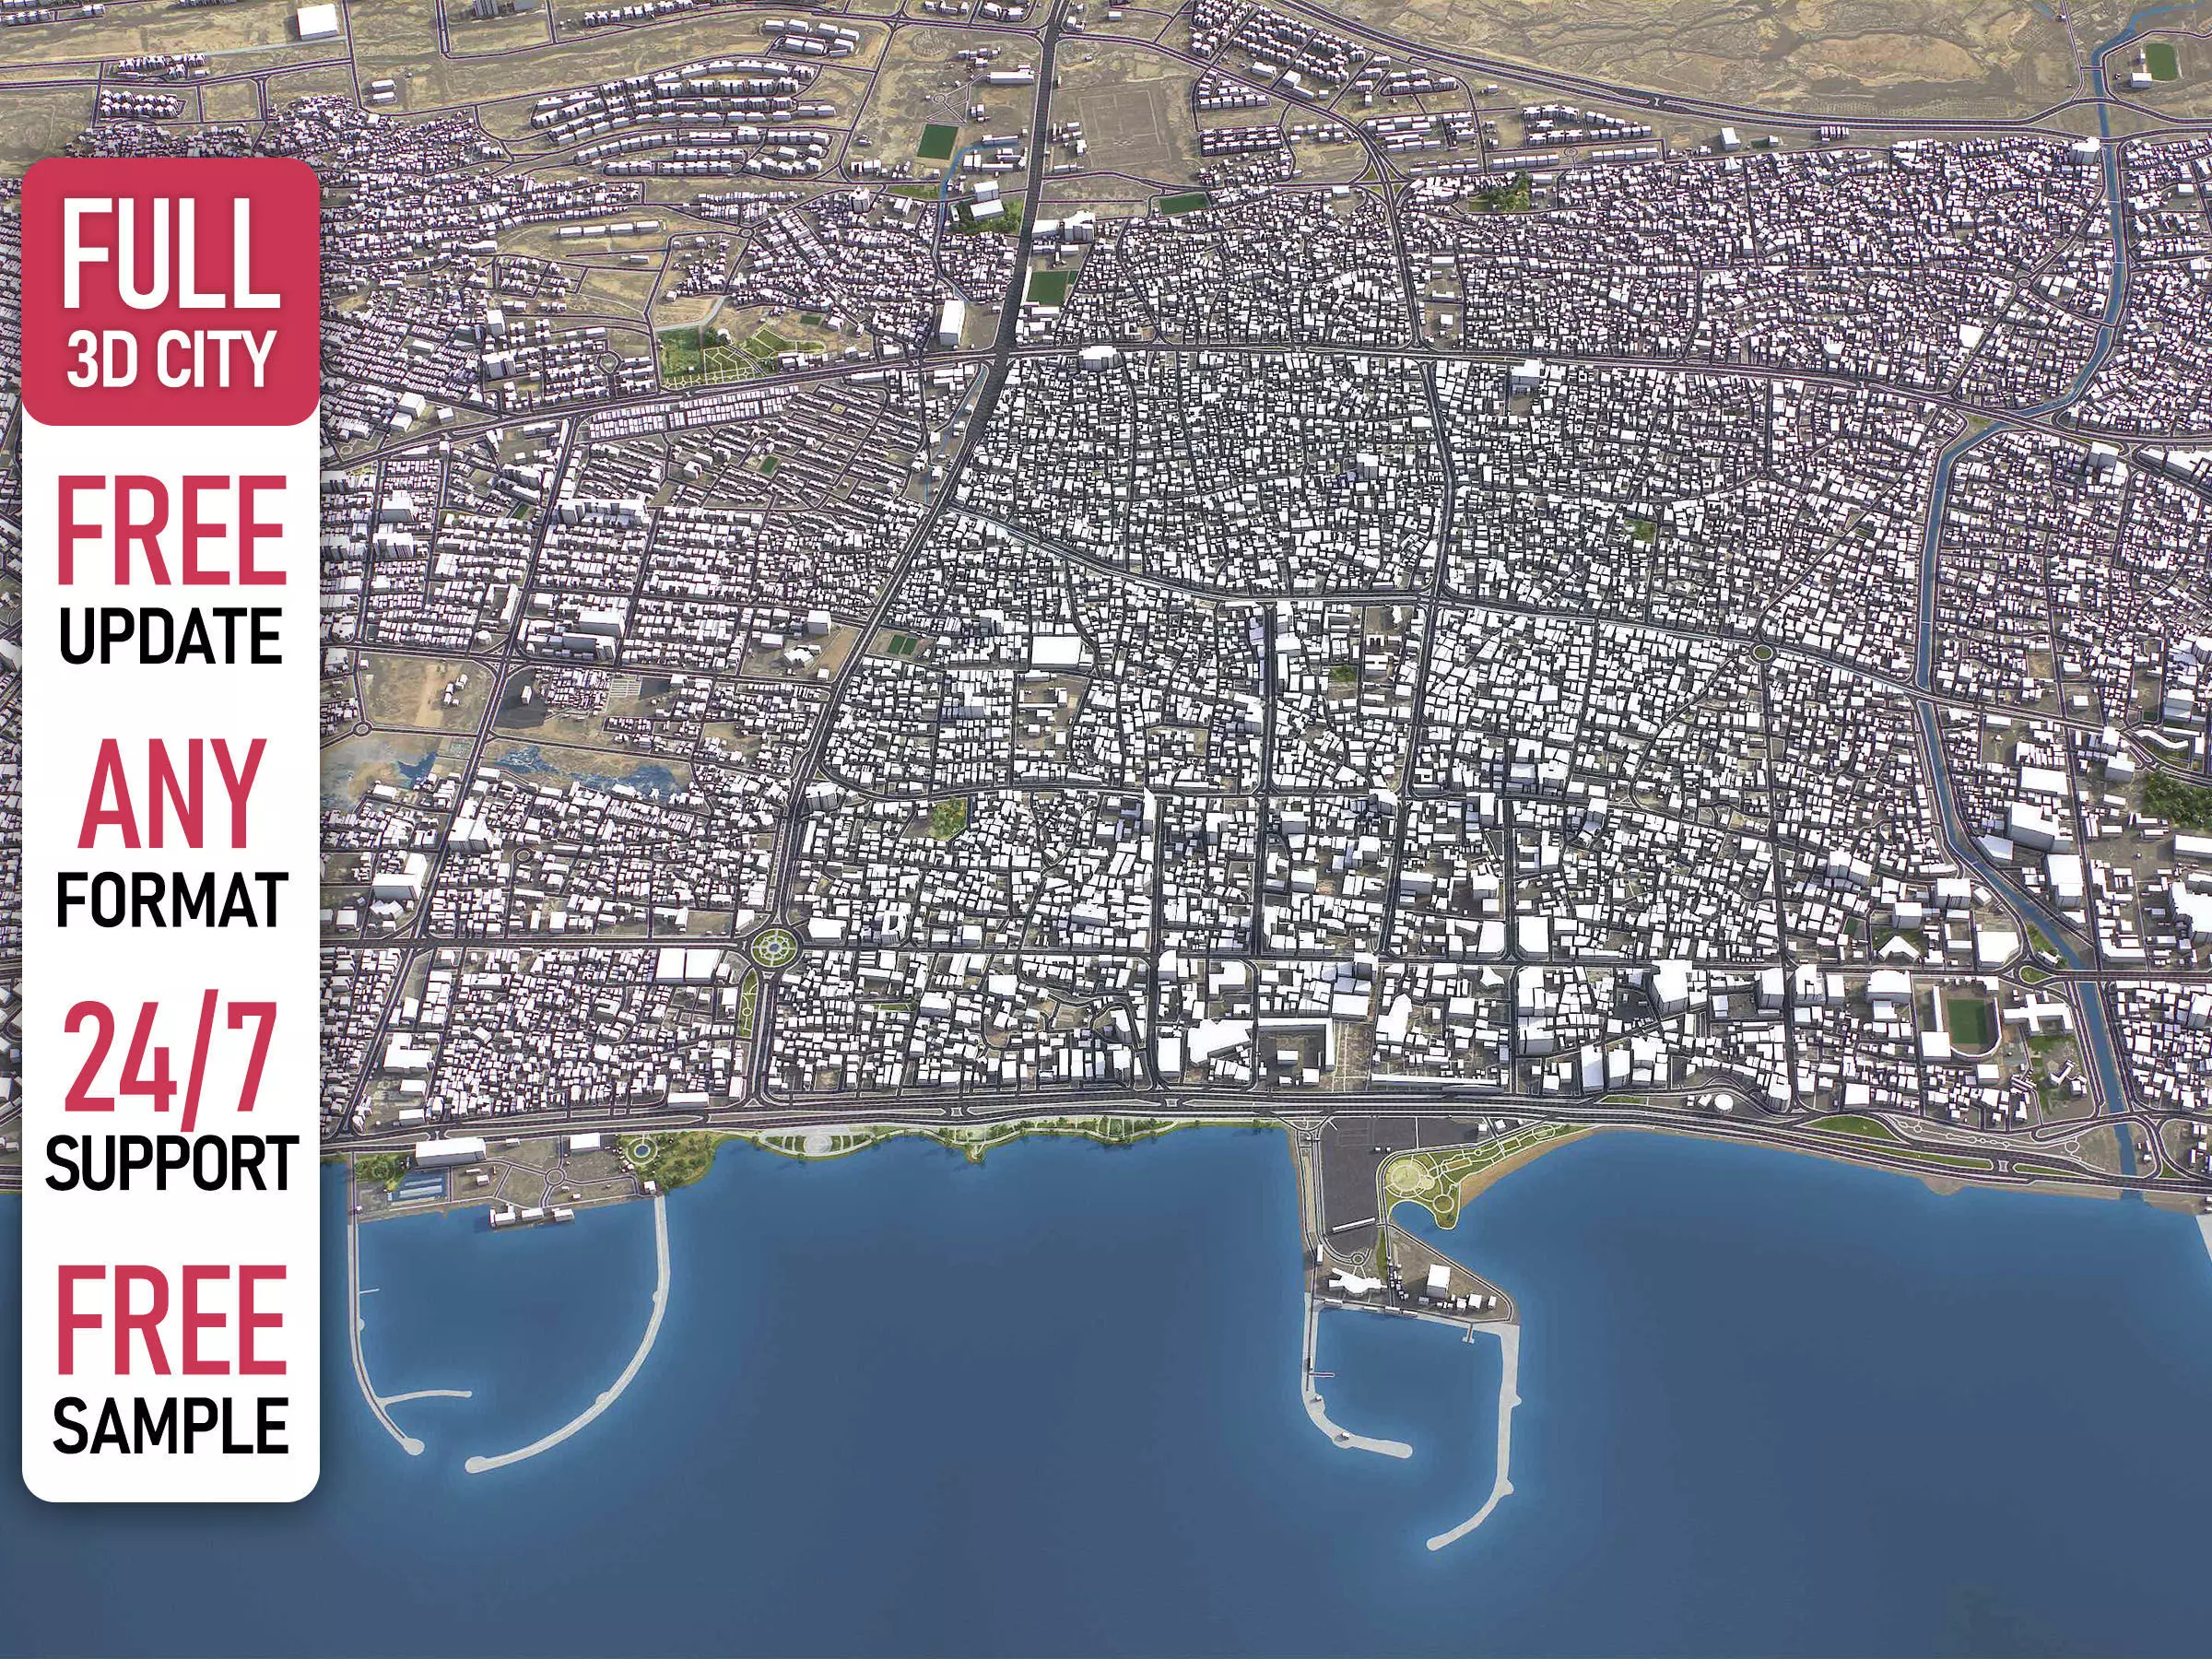Click the red FULL 3D CITY badge

170,290
